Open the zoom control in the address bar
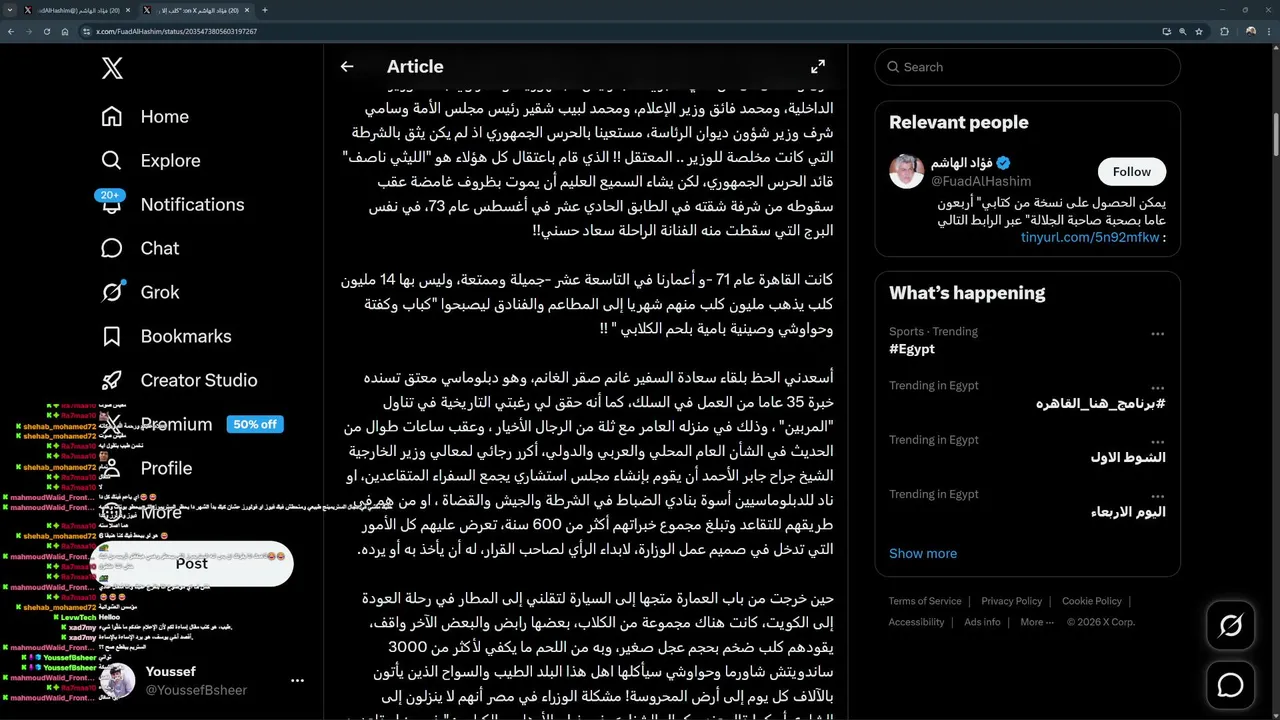Viewport: 1280px width, 720px height. (1183, 31)
